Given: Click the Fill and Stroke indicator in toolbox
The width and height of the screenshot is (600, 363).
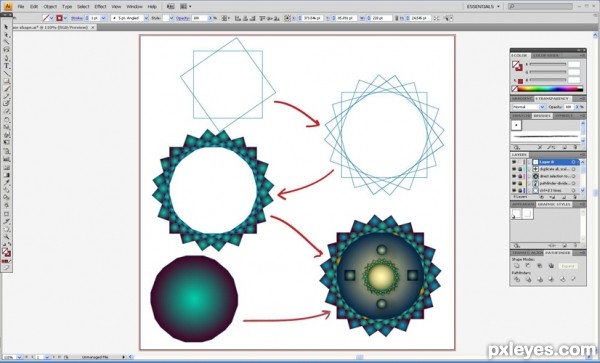Looking at the screenshot, I should pos(7,252).
